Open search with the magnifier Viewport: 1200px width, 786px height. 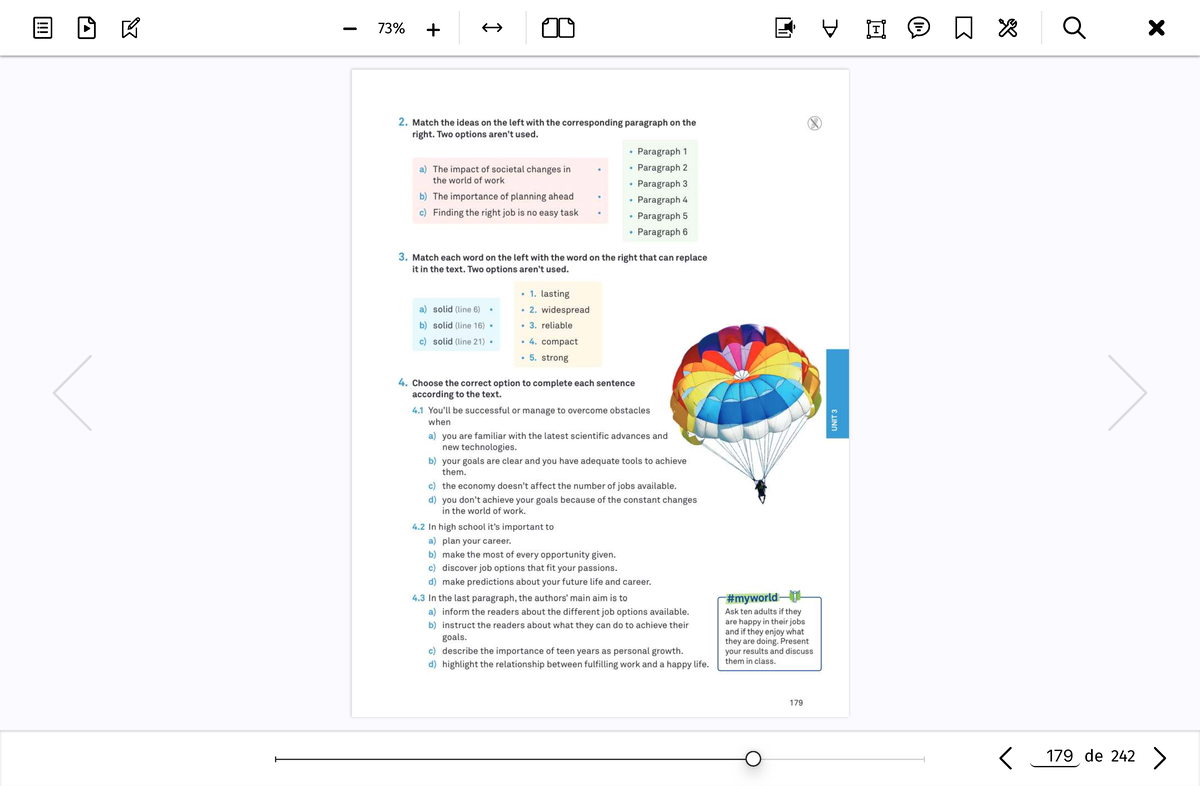point(1073,29)
